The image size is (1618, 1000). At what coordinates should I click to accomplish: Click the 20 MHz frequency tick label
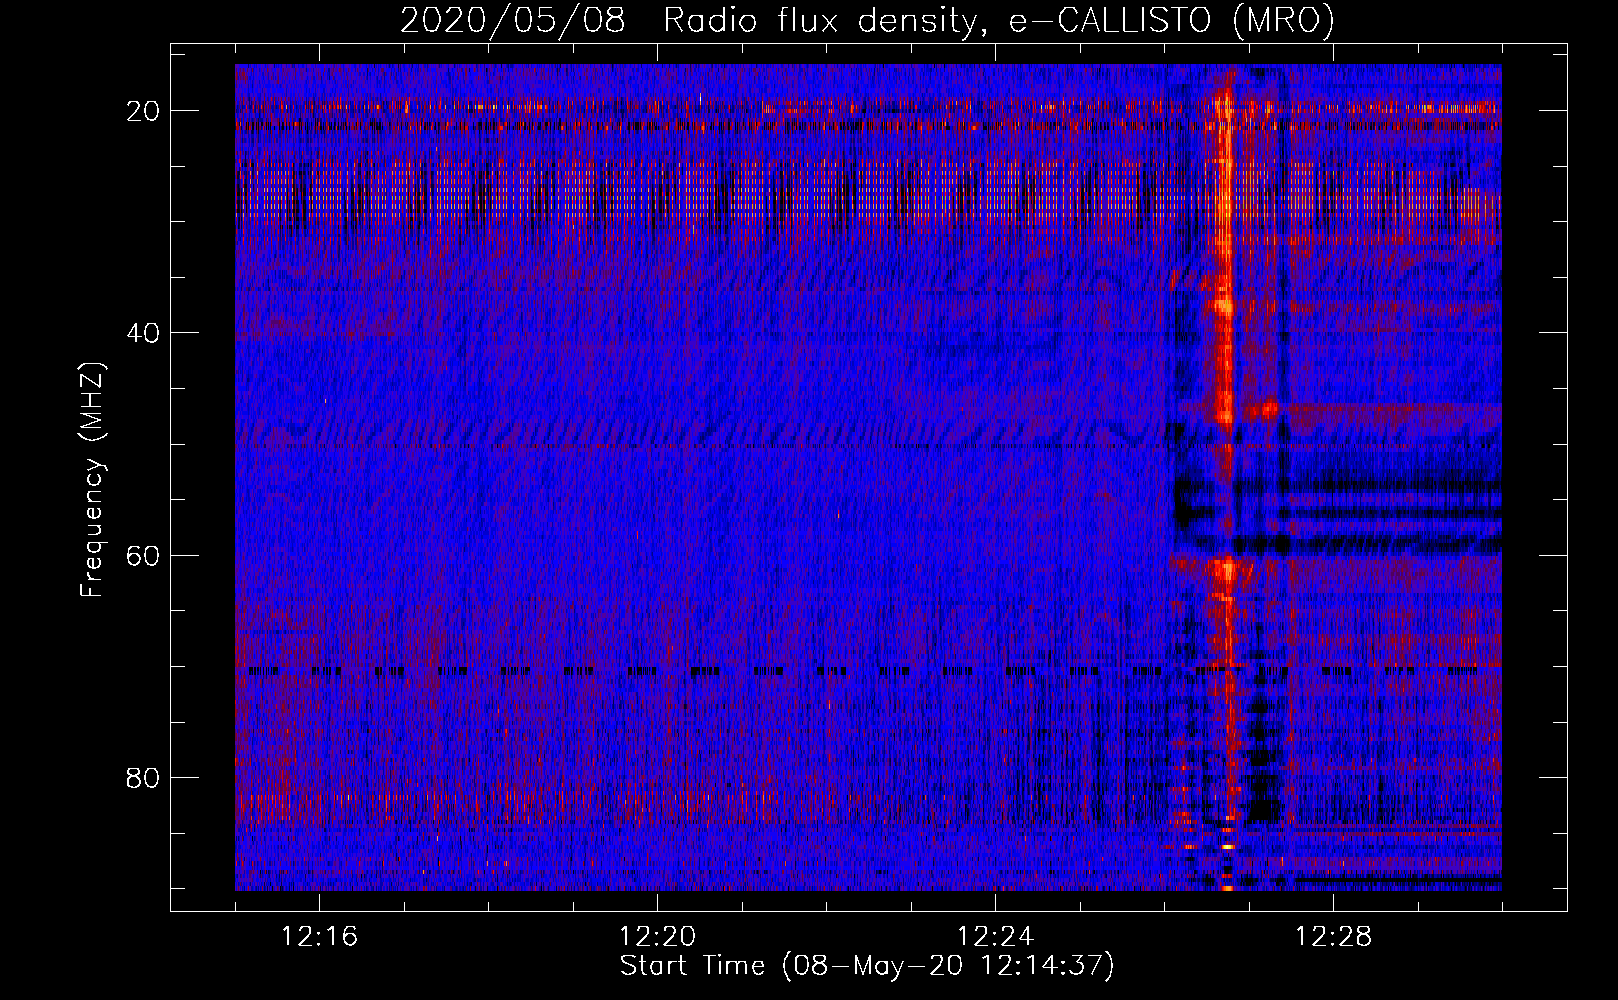(x=144, y=111)
